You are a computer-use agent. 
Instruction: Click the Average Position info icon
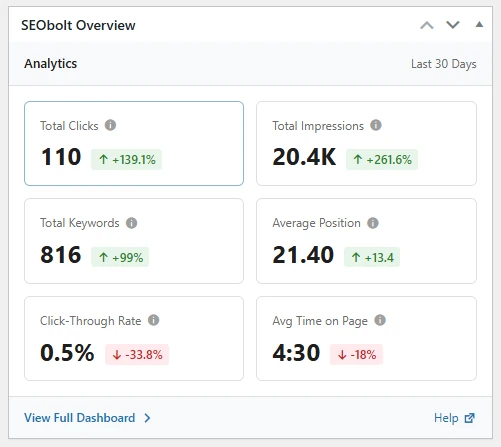[x=373, y=223]
